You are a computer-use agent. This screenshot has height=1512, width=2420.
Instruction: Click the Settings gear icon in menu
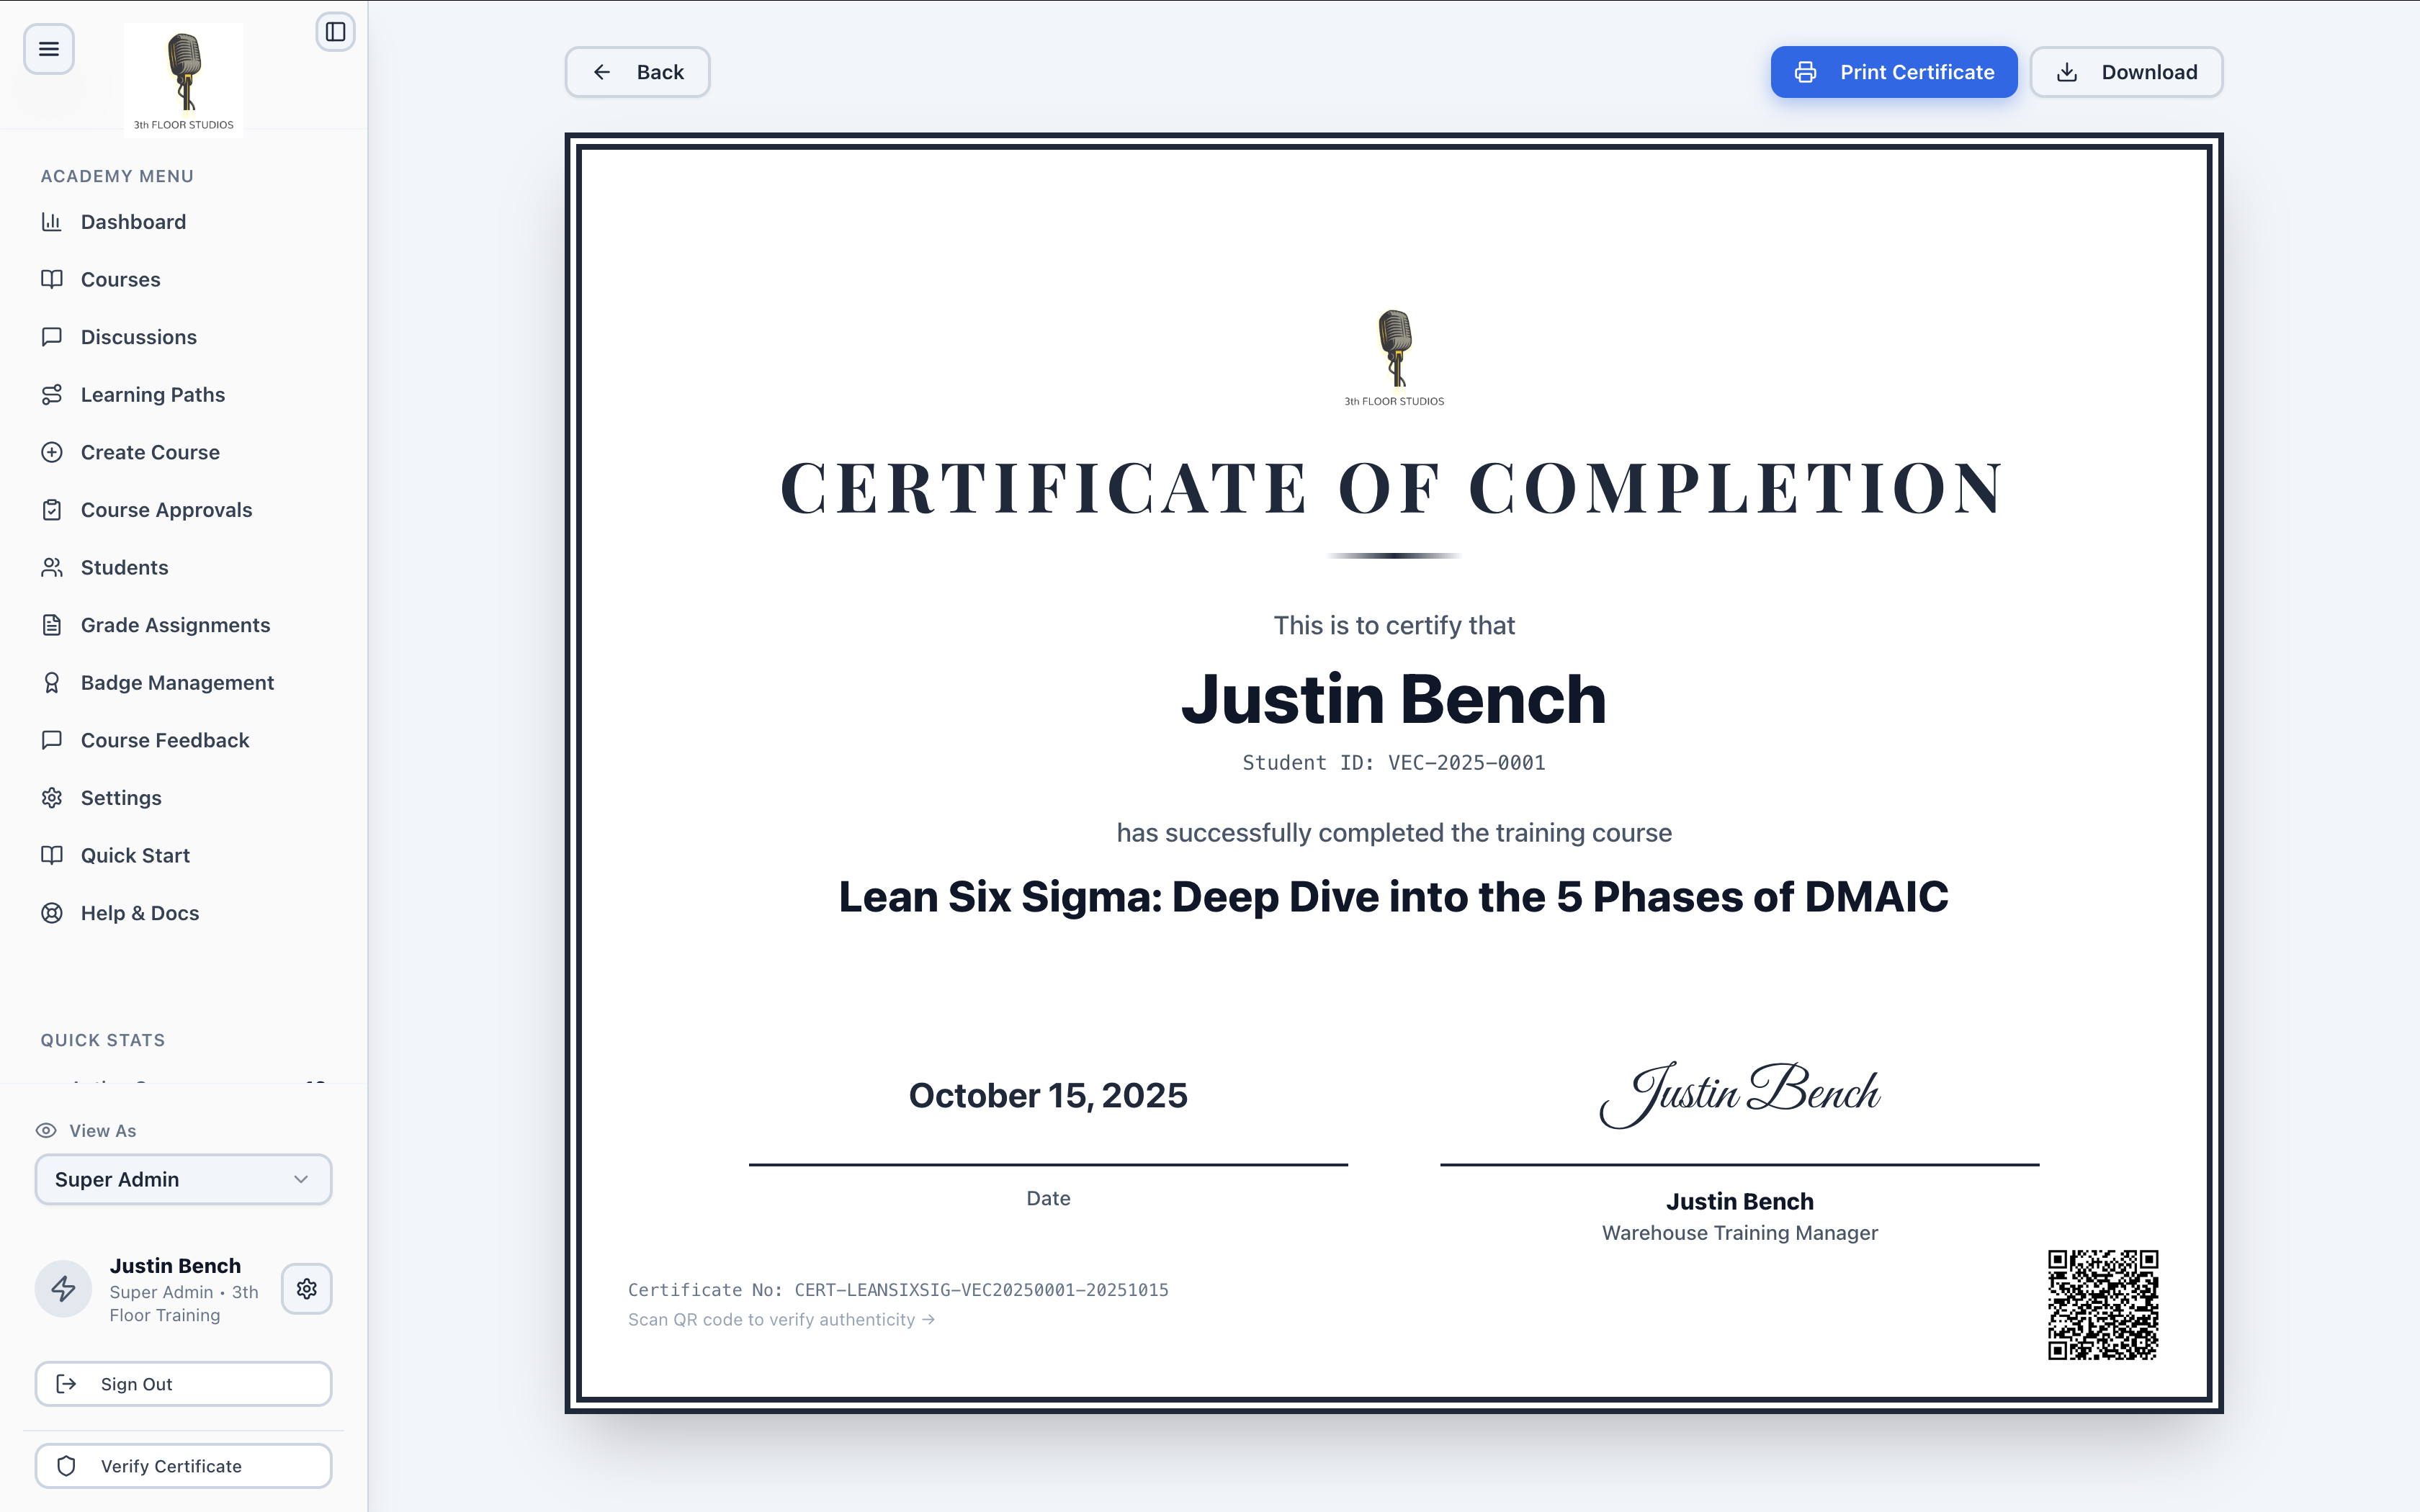(x=52, y=798)
